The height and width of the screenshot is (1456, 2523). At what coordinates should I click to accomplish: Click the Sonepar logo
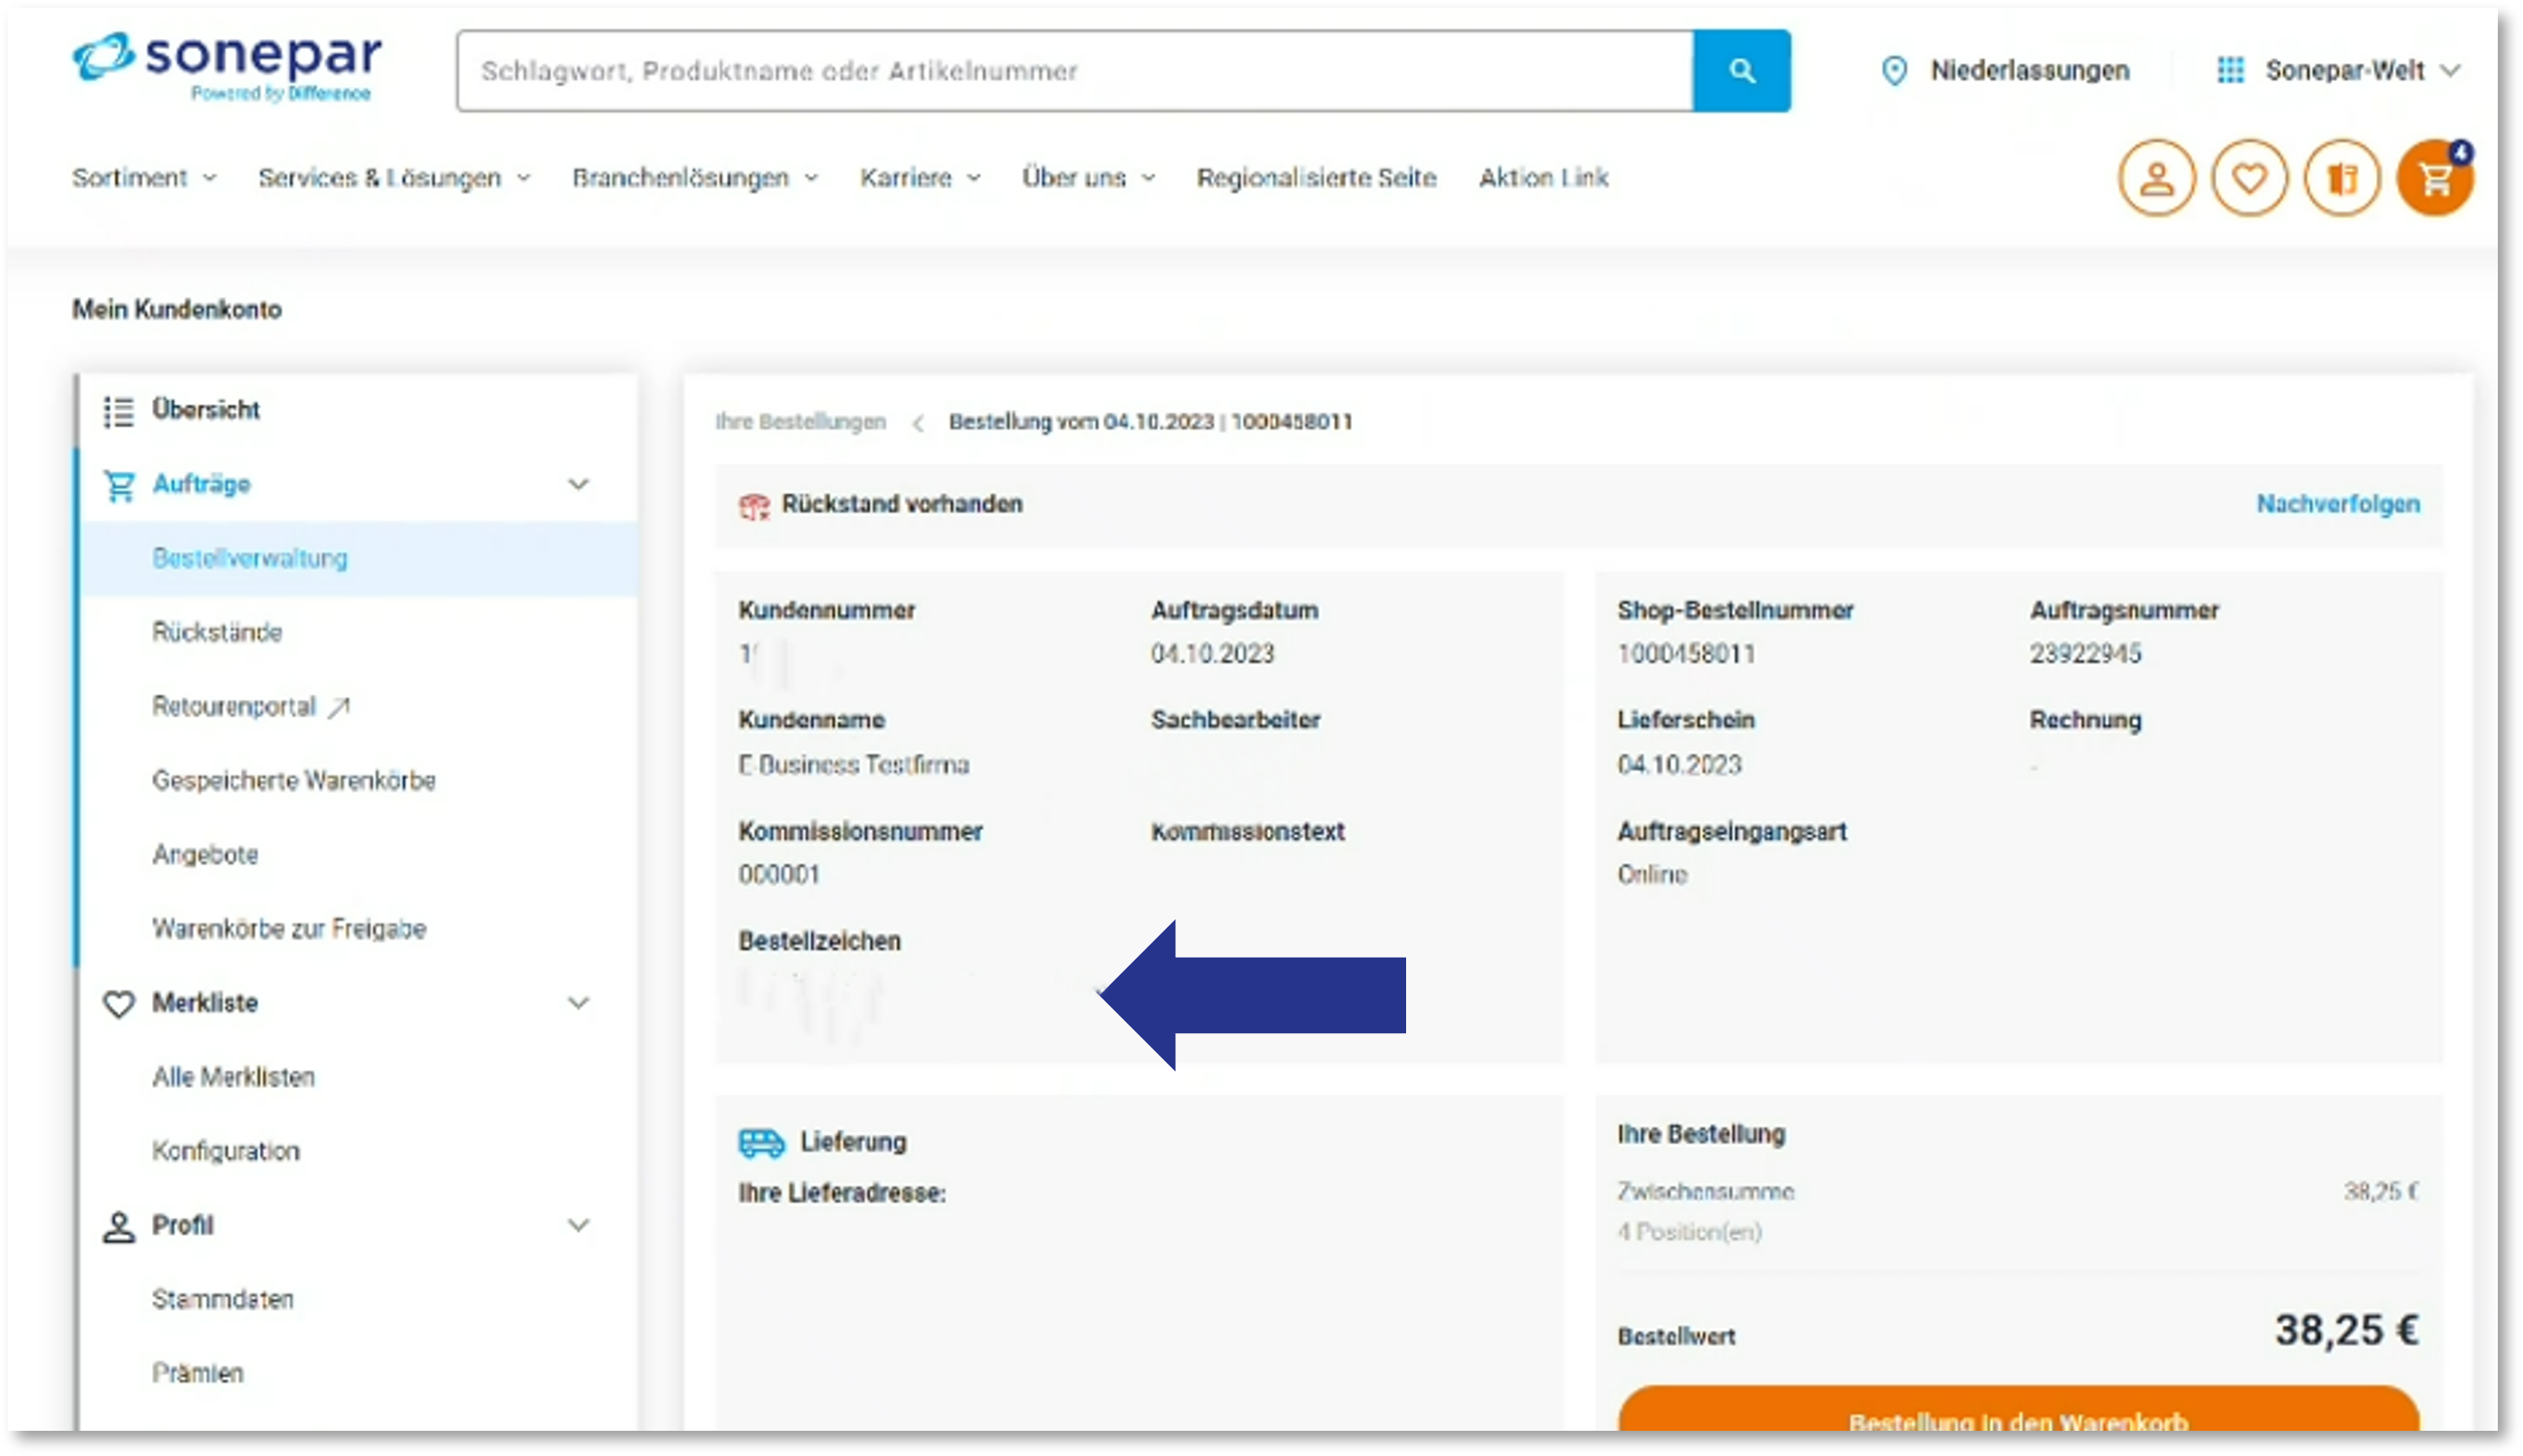(x=227, y=67)
